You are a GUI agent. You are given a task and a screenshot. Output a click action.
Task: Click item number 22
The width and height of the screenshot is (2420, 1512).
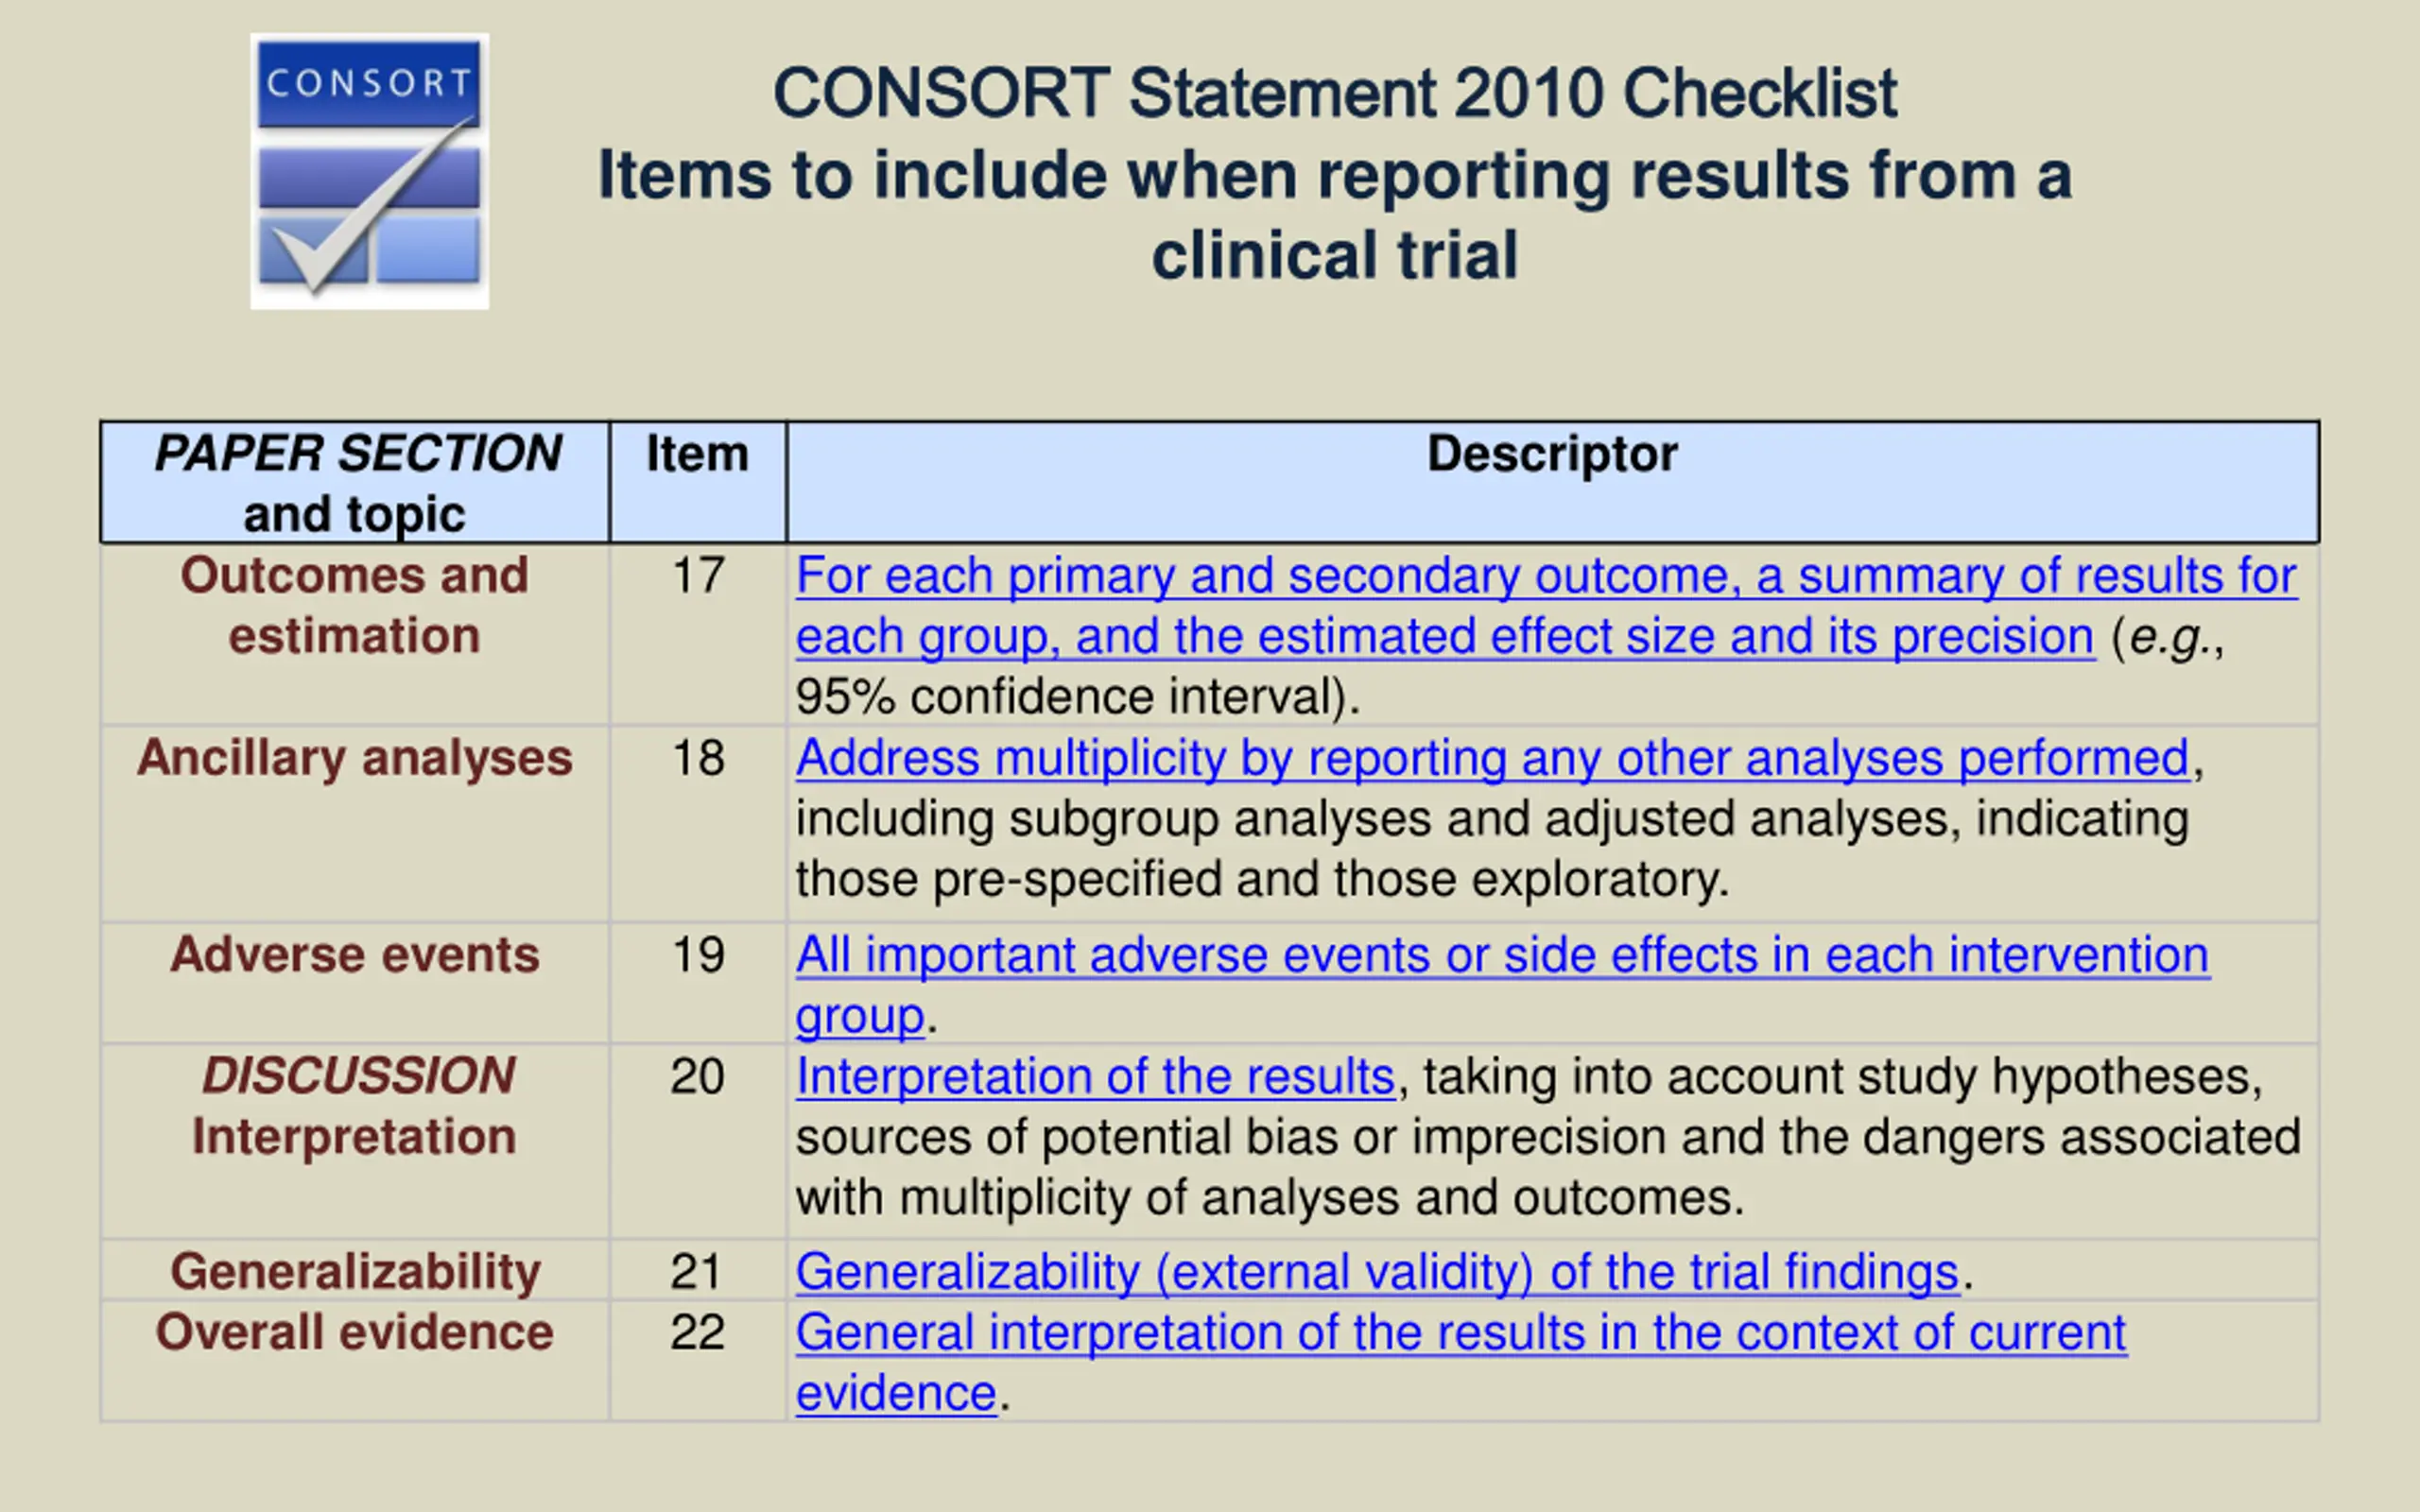pyautogui.click(x=697, y=1333)
